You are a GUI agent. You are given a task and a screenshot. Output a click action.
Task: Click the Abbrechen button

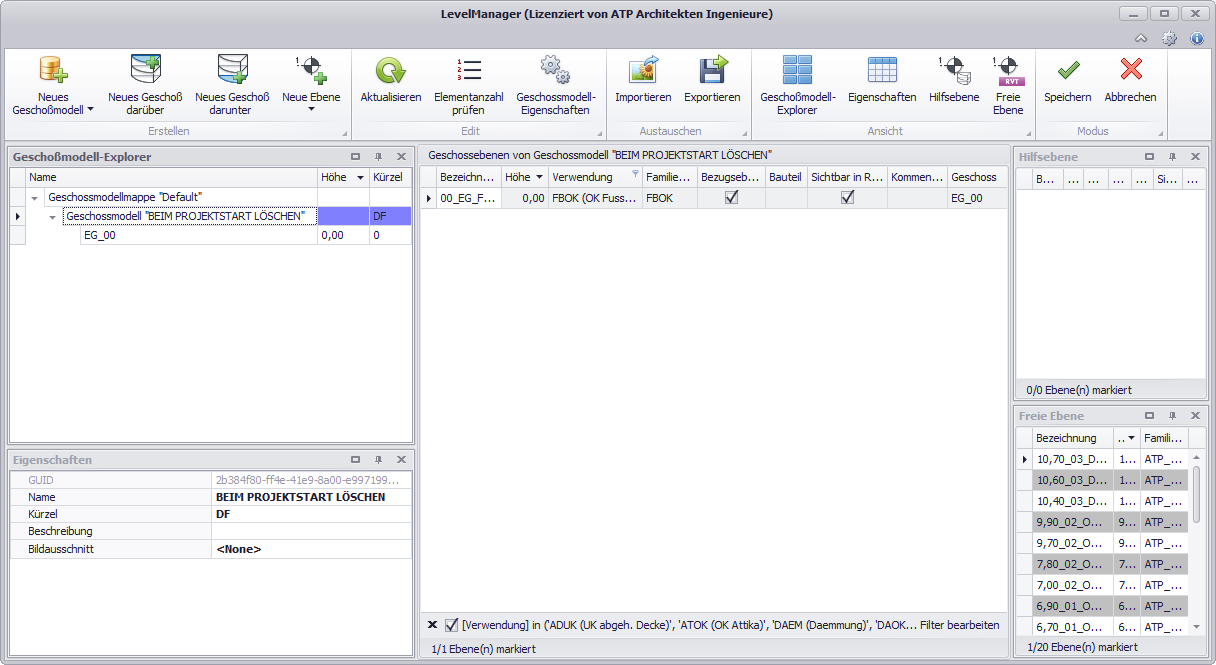[1130, 80]
